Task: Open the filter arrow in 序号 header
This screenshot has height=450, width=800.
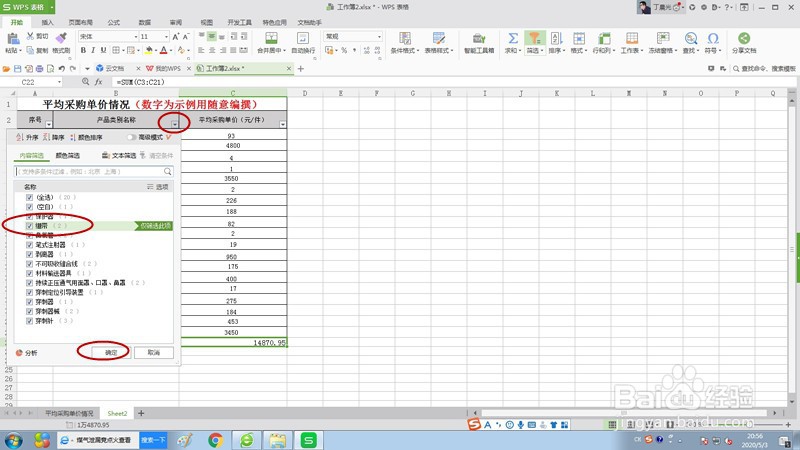Action: [x=48, y=124]
